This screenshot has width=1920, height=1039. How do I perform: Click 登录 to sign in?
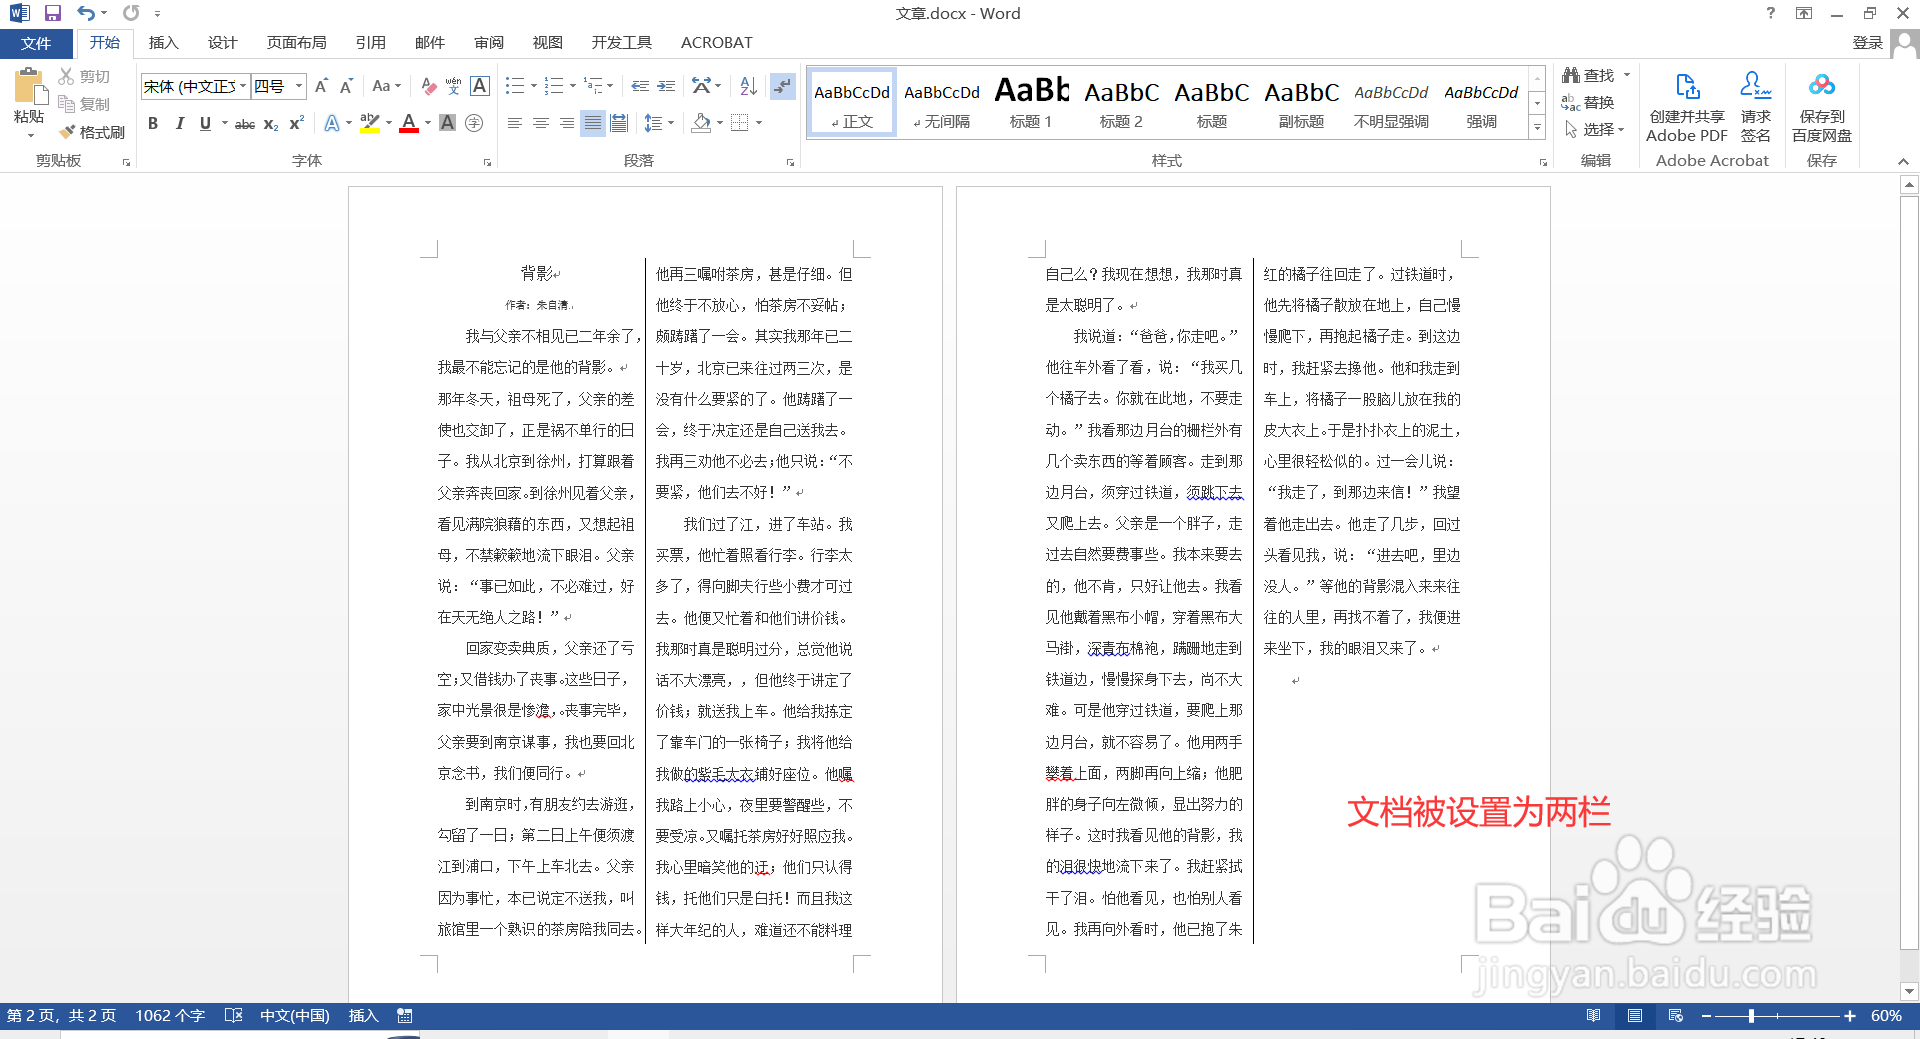pyautogui.click(x=1867, y=43)
